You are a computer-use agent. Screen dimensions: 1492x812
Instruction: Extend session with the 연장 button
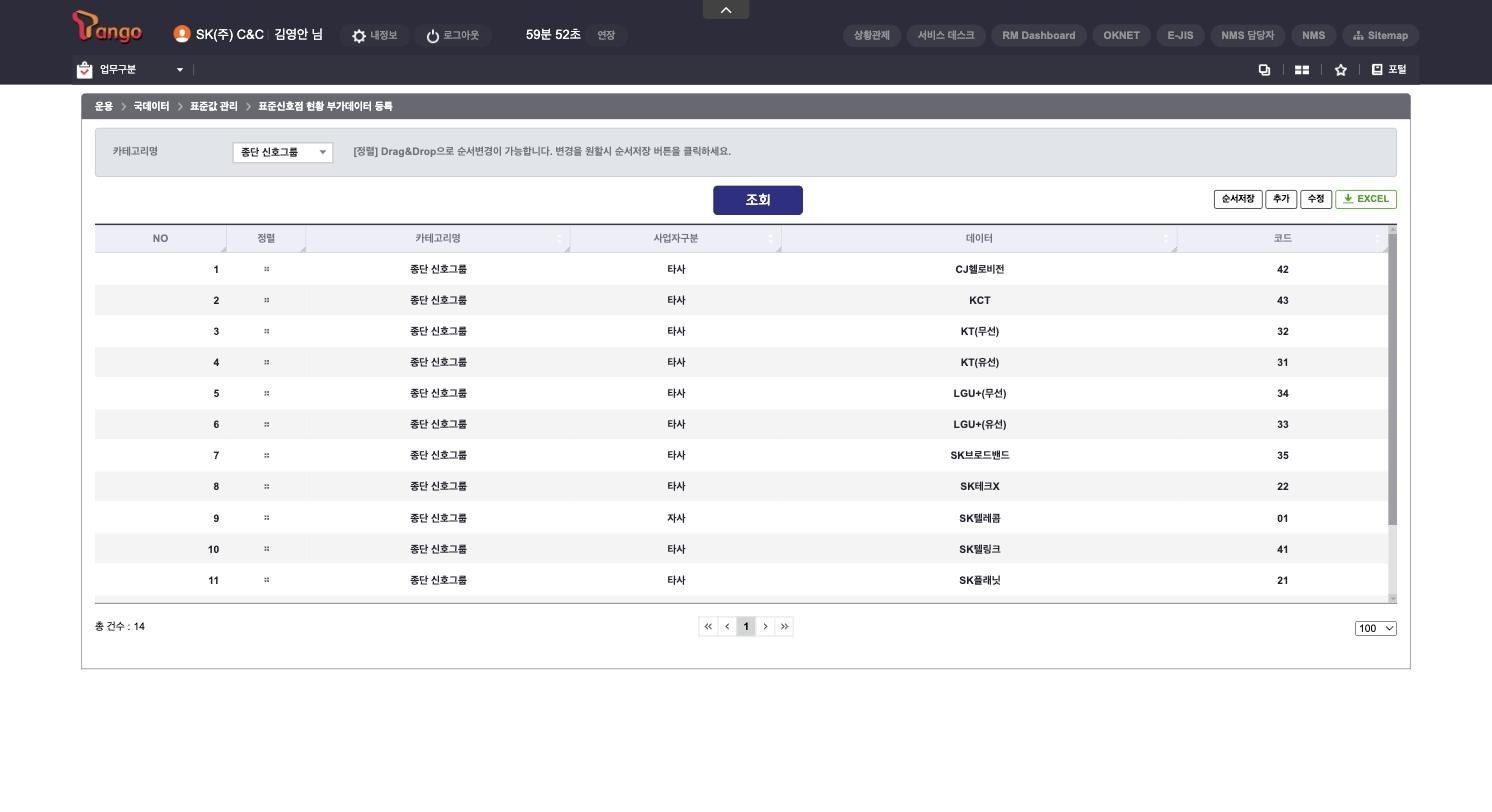pyautogui.click(x=606, y=35)
